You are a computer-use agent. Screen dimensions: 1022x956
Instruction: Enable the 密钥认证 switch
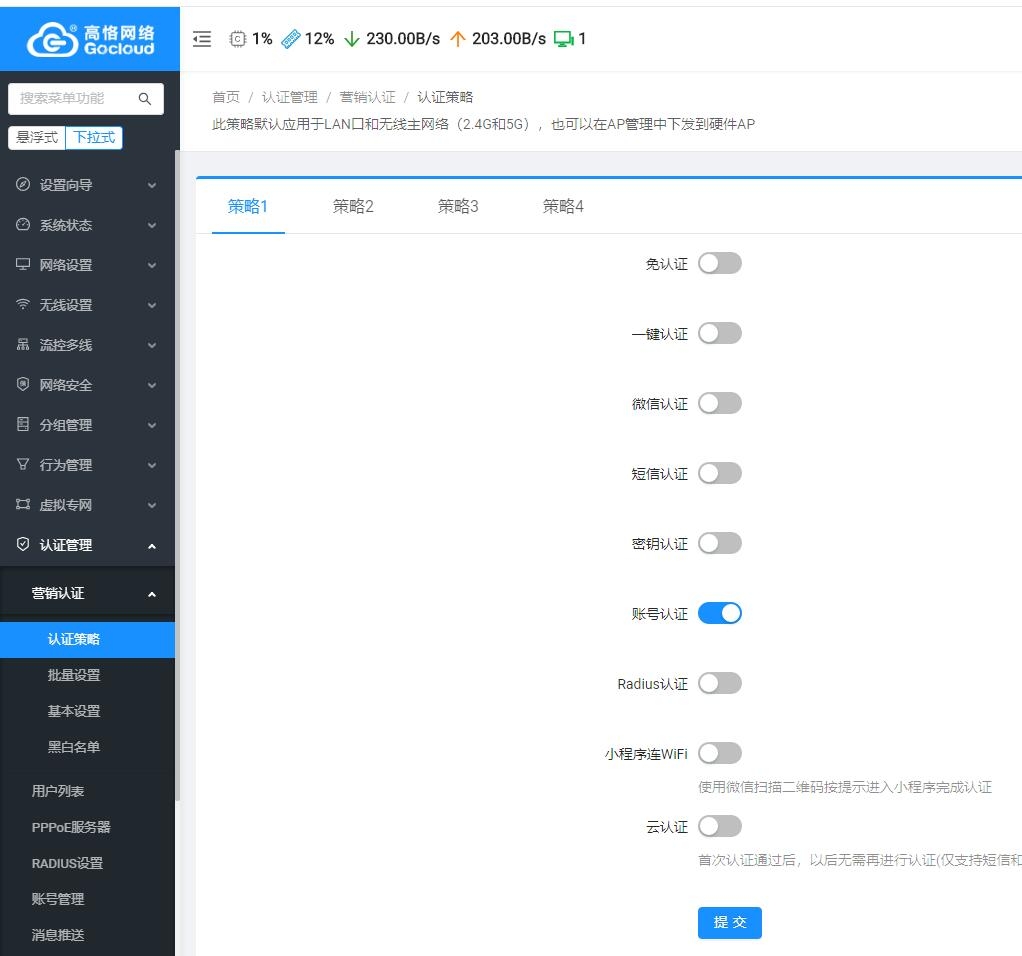(720, 543)
